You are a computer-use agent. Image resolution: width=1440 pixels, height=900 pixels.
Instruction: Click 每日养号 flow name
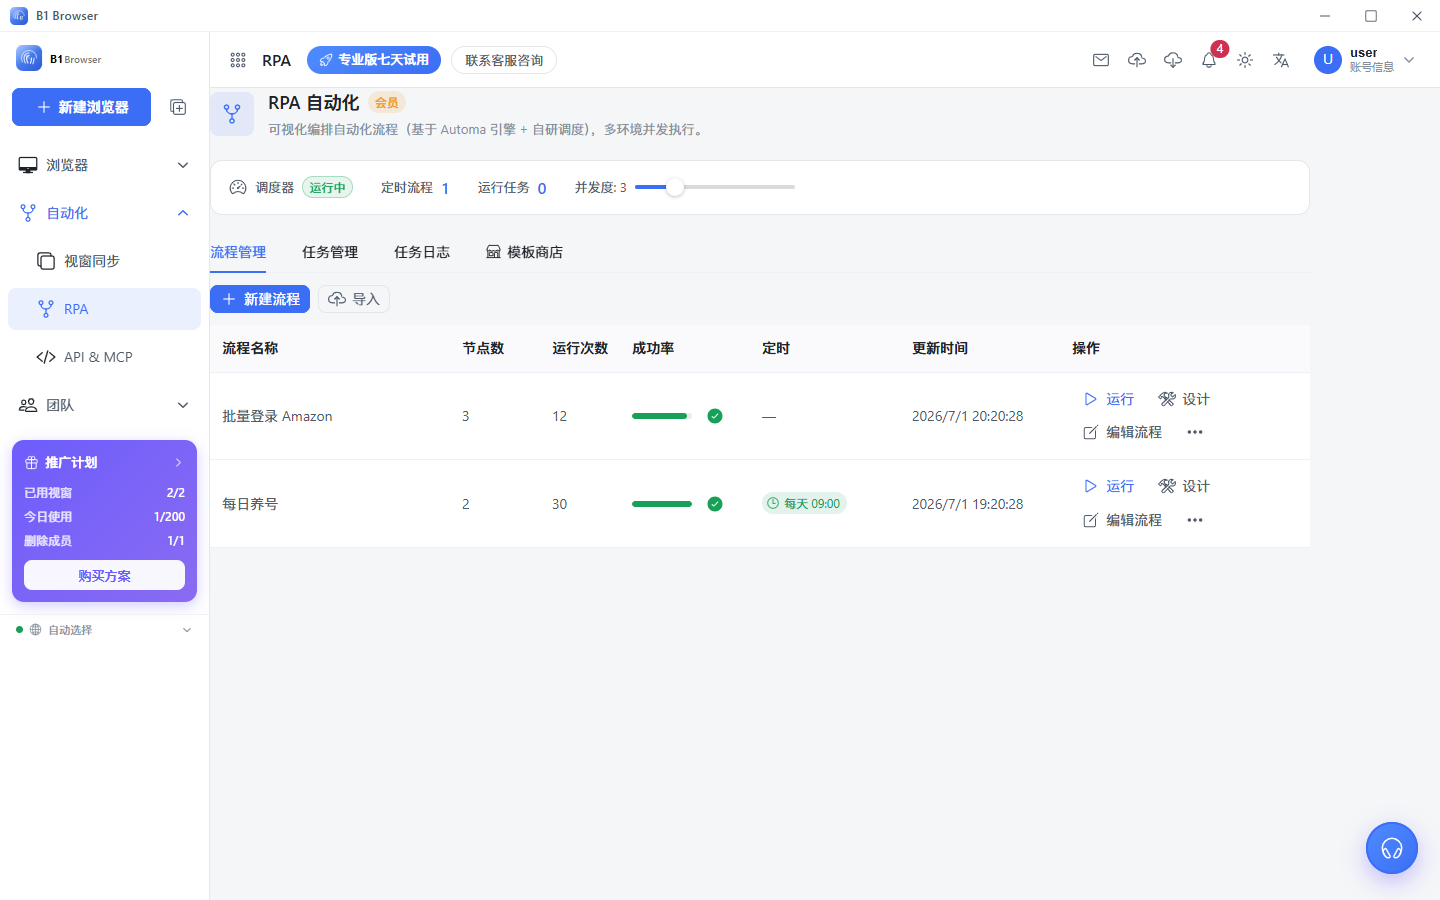[250, 504]
